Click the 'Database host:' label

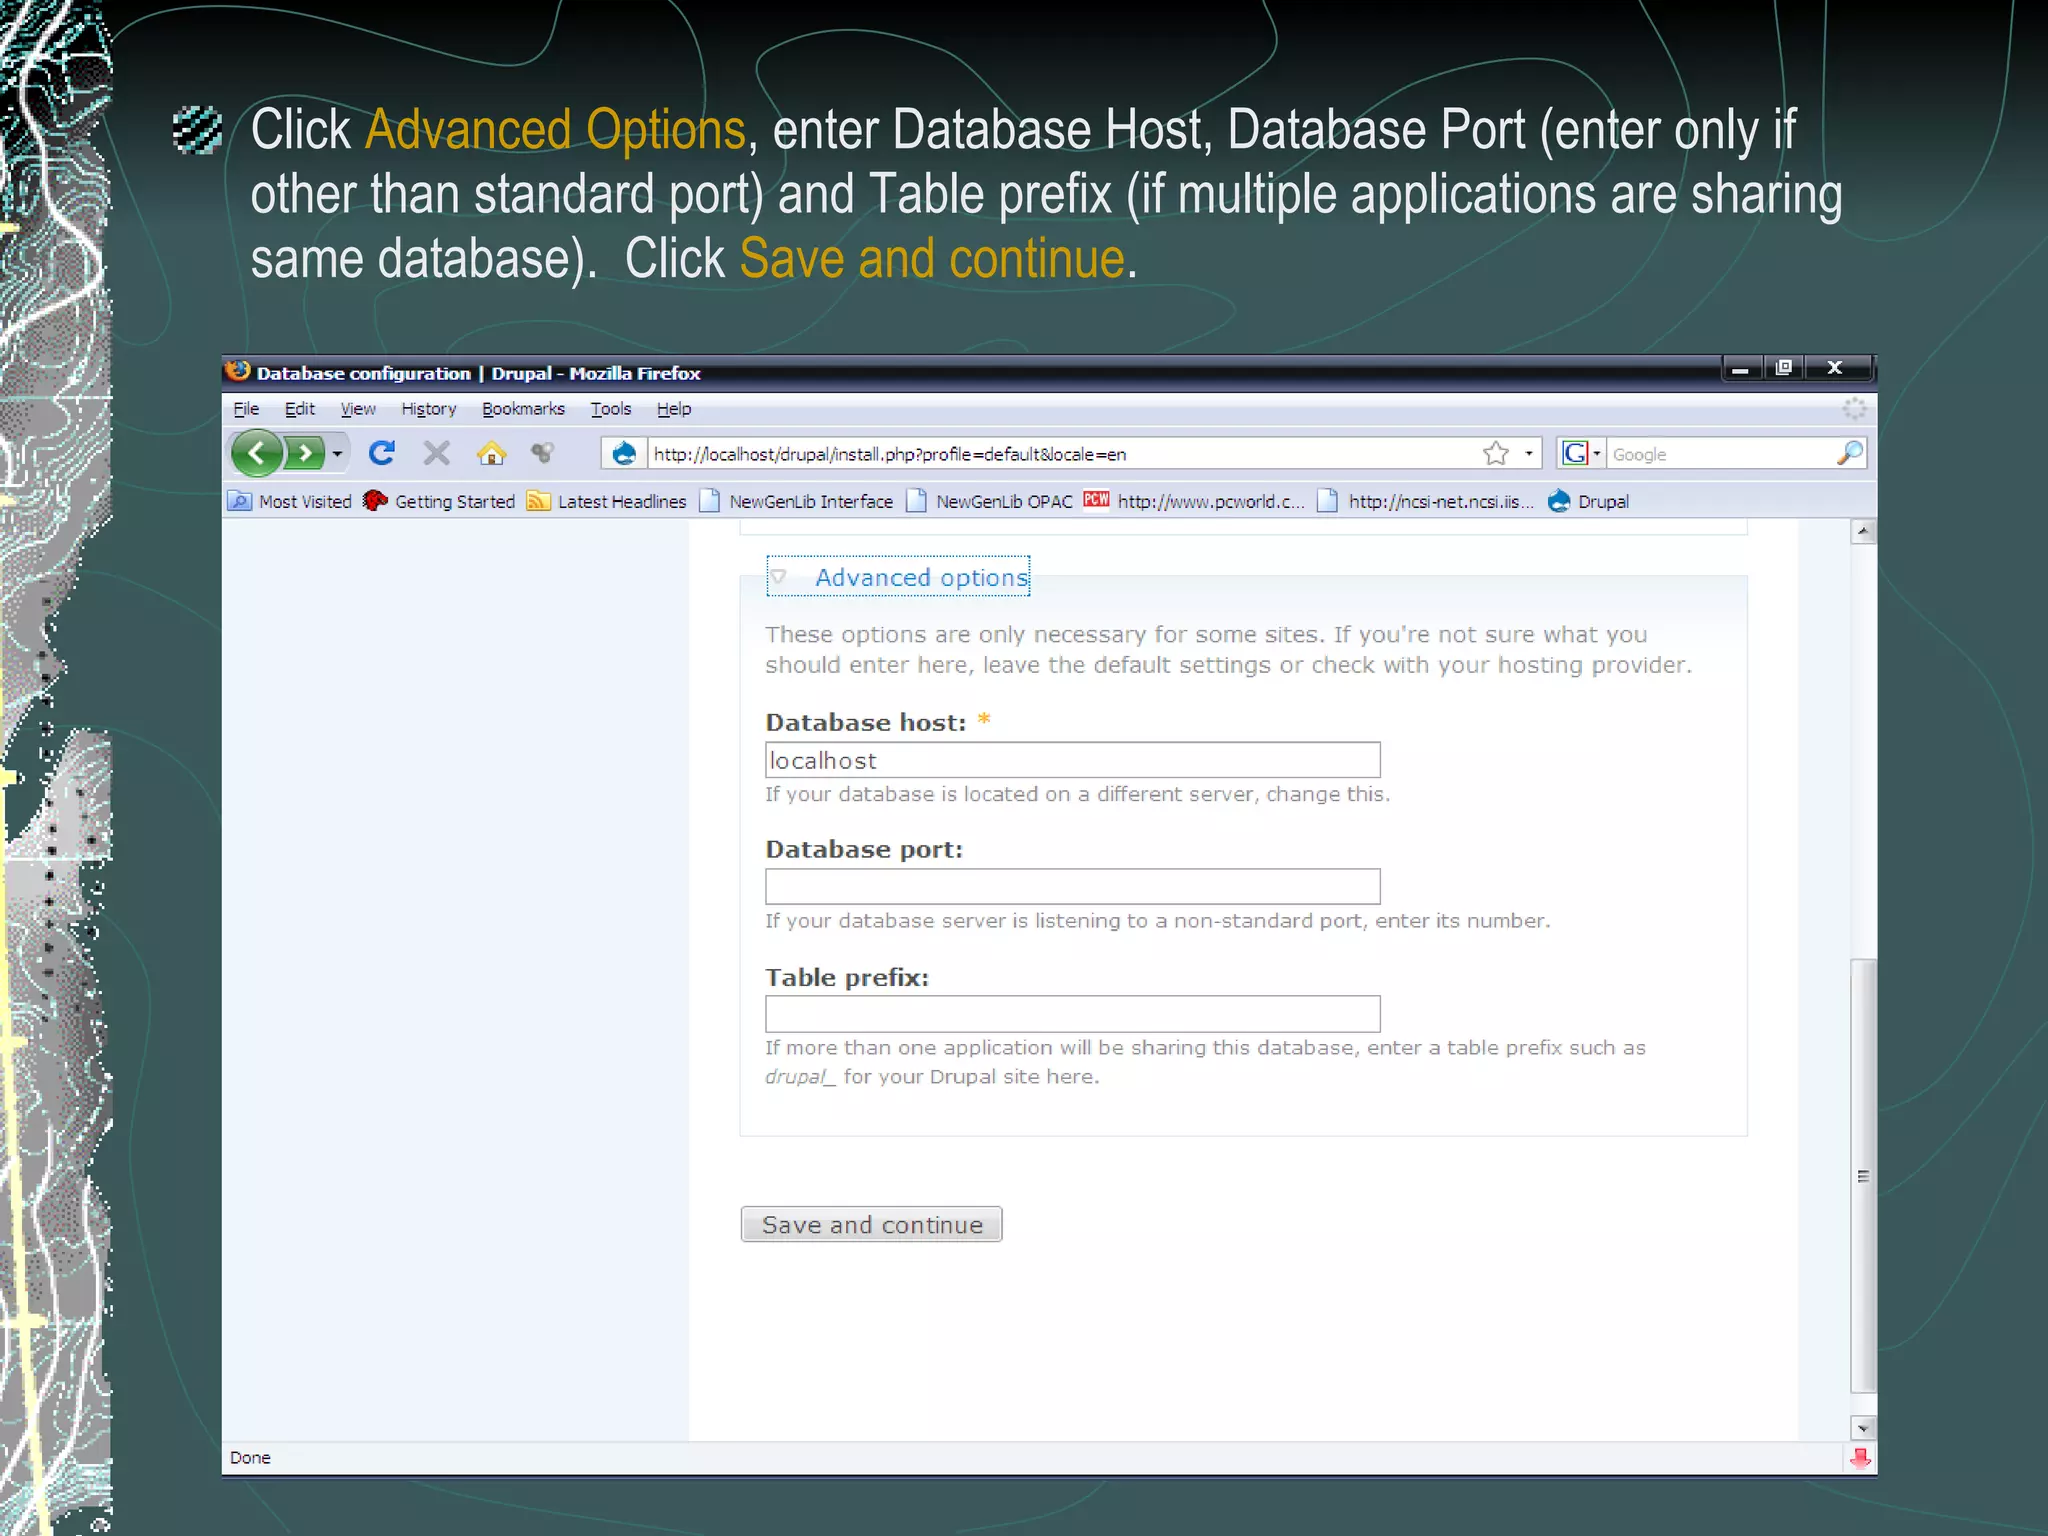866,723
